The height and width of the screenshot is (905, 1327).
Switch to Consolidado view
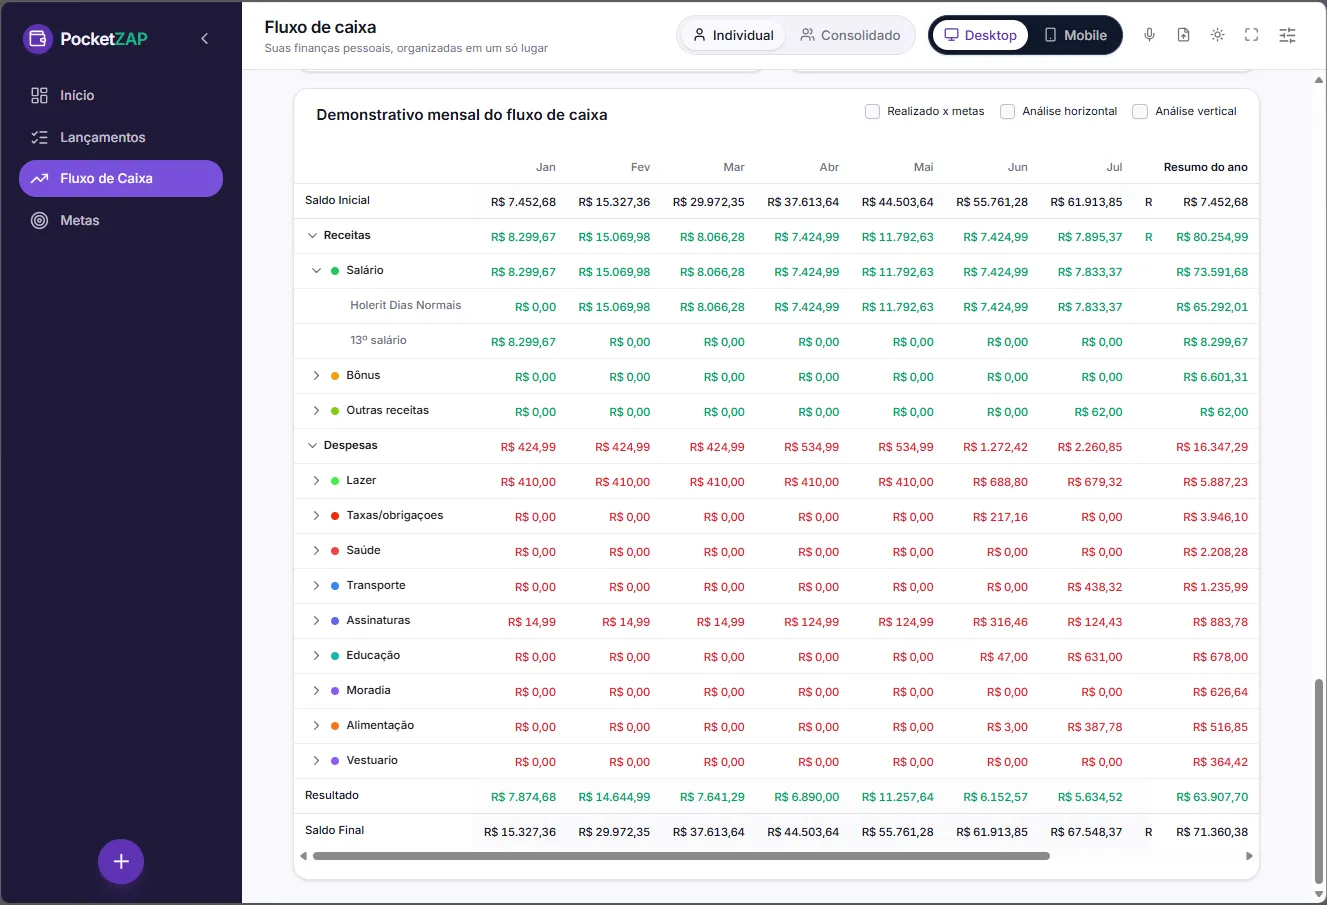(x=851, y=35)
